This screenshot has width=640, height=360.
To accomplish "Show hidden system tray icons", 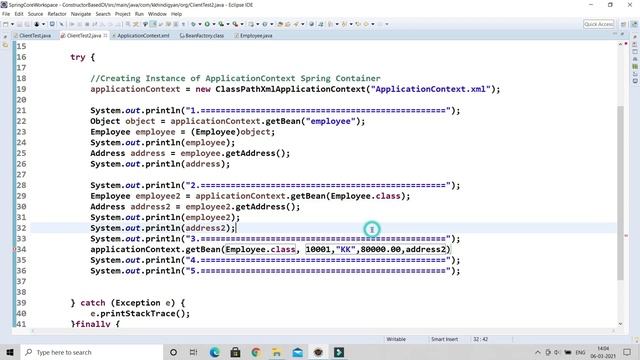I will [538, 352].
